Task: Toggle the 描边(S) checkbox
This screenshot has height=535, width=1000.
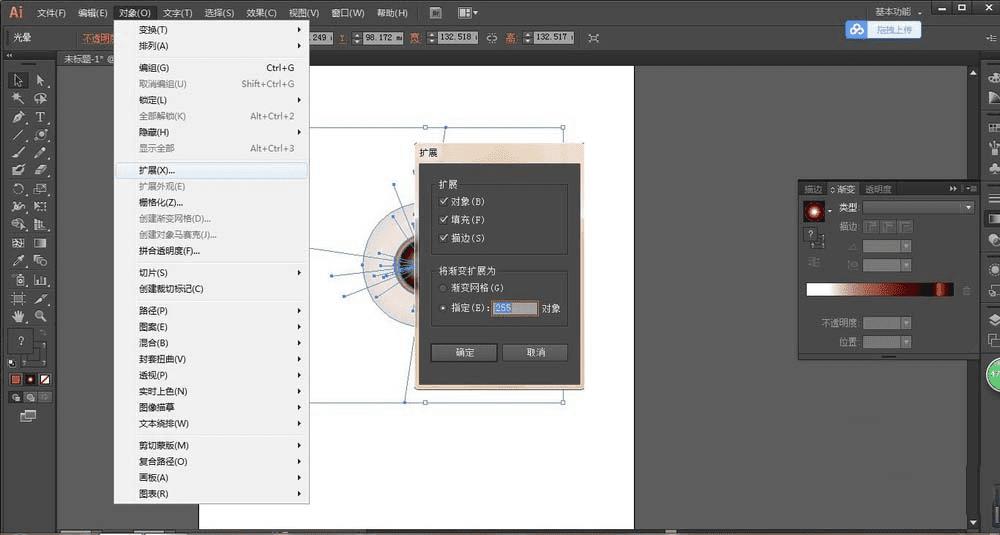Action: pyautogui.click(x=444, y=238)
